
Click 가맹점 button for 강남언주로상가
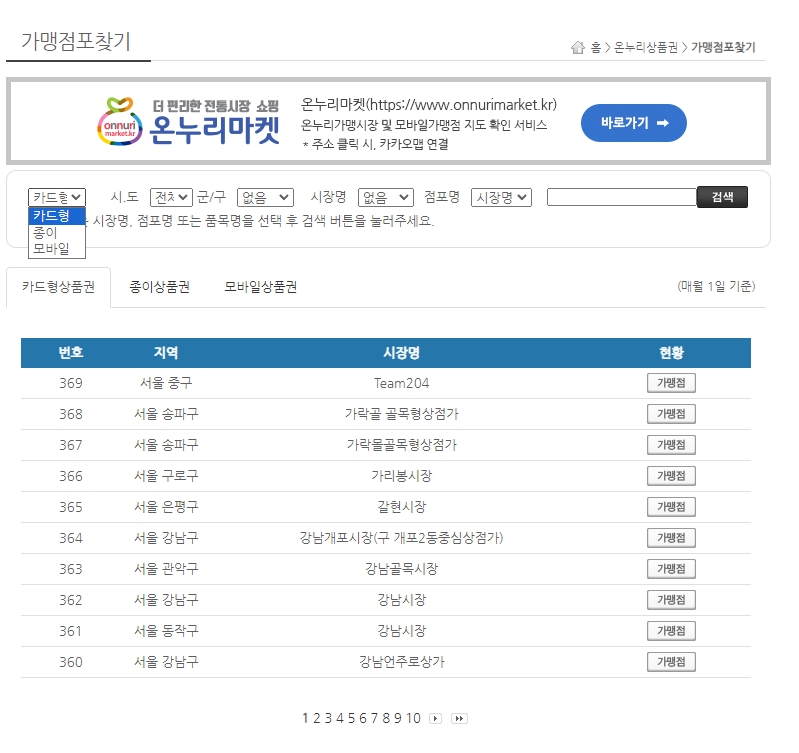(671, 662)
